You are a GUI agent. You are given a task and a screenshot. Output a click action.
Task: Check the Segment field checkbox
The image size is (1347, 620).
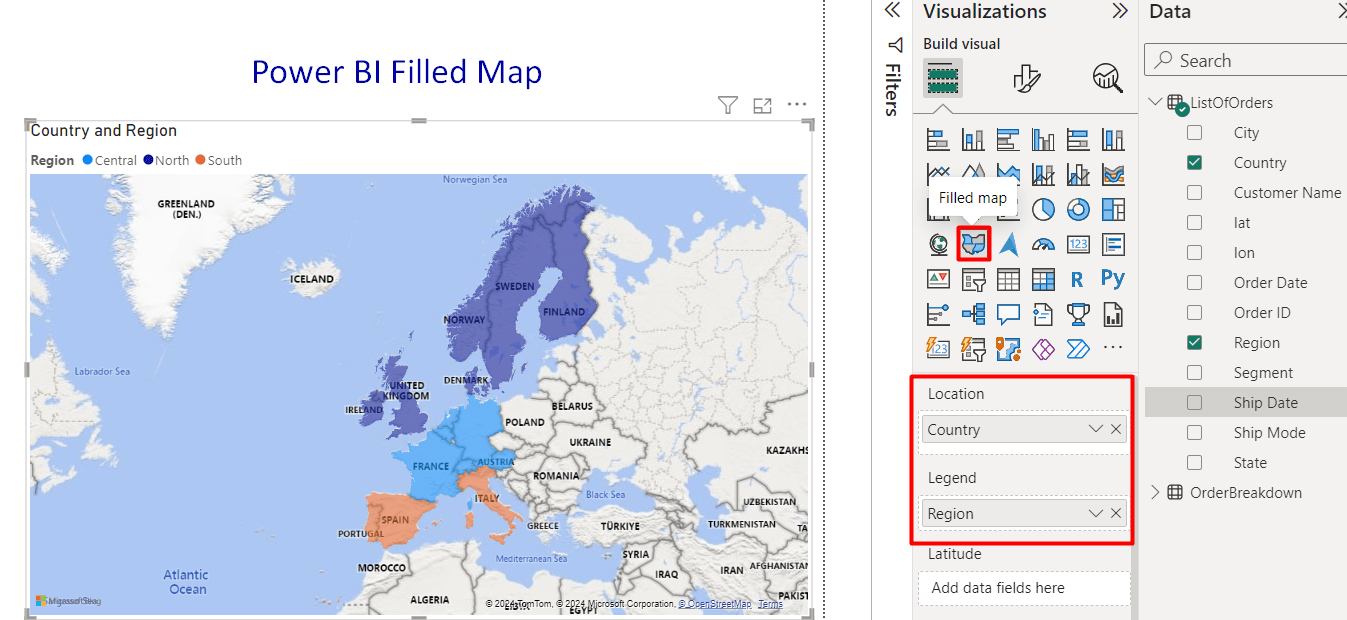(1194, 372)
